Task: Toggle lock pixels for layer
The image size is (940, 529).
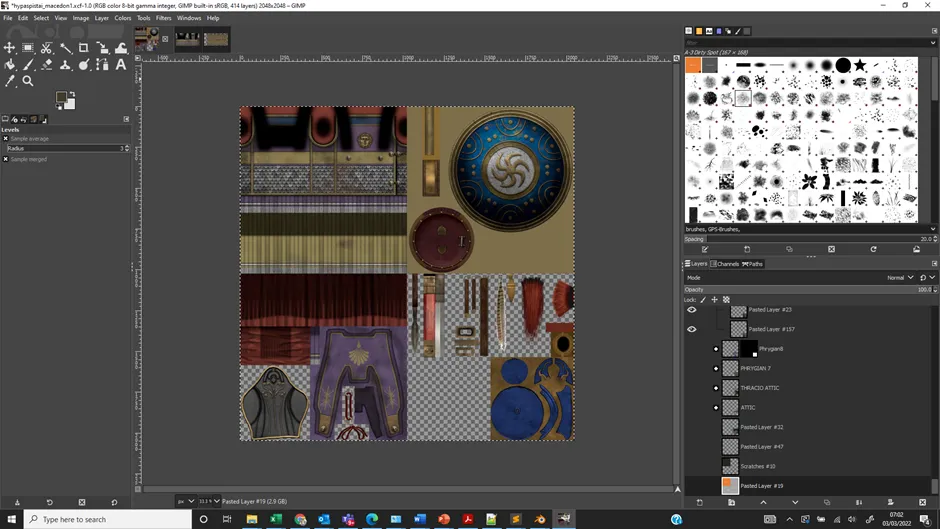Action: pos(703,299)
